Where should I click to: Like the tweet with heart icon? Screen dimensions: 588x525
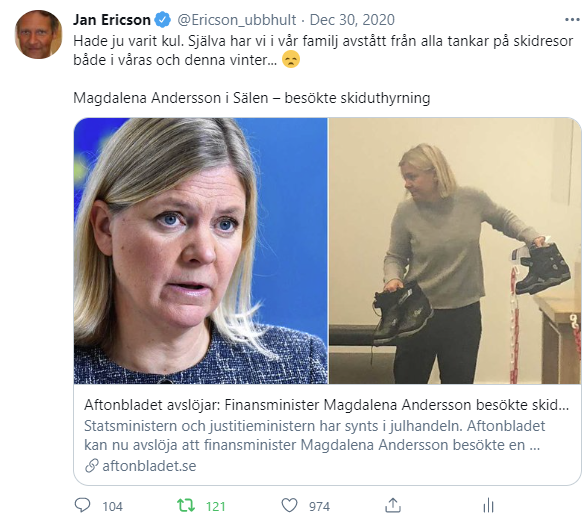[x=289, y=506]
